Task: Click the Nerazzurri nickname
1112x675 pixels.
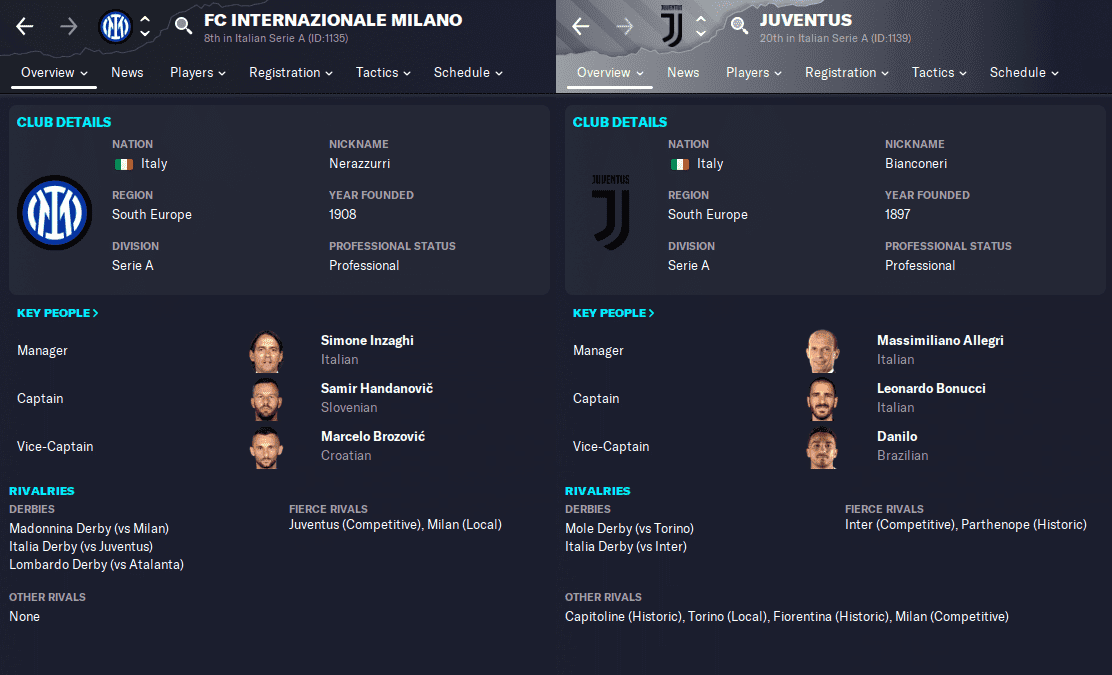Action: [x=360, y=164]
